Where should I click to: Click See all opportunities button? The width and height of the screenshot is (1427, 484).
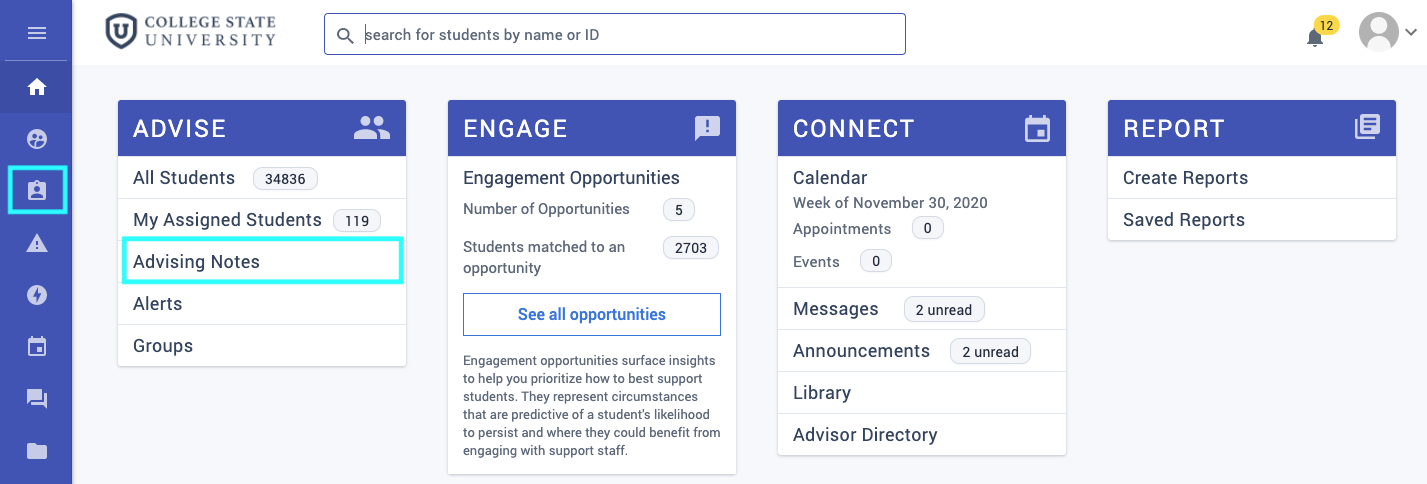pos(592,314)
